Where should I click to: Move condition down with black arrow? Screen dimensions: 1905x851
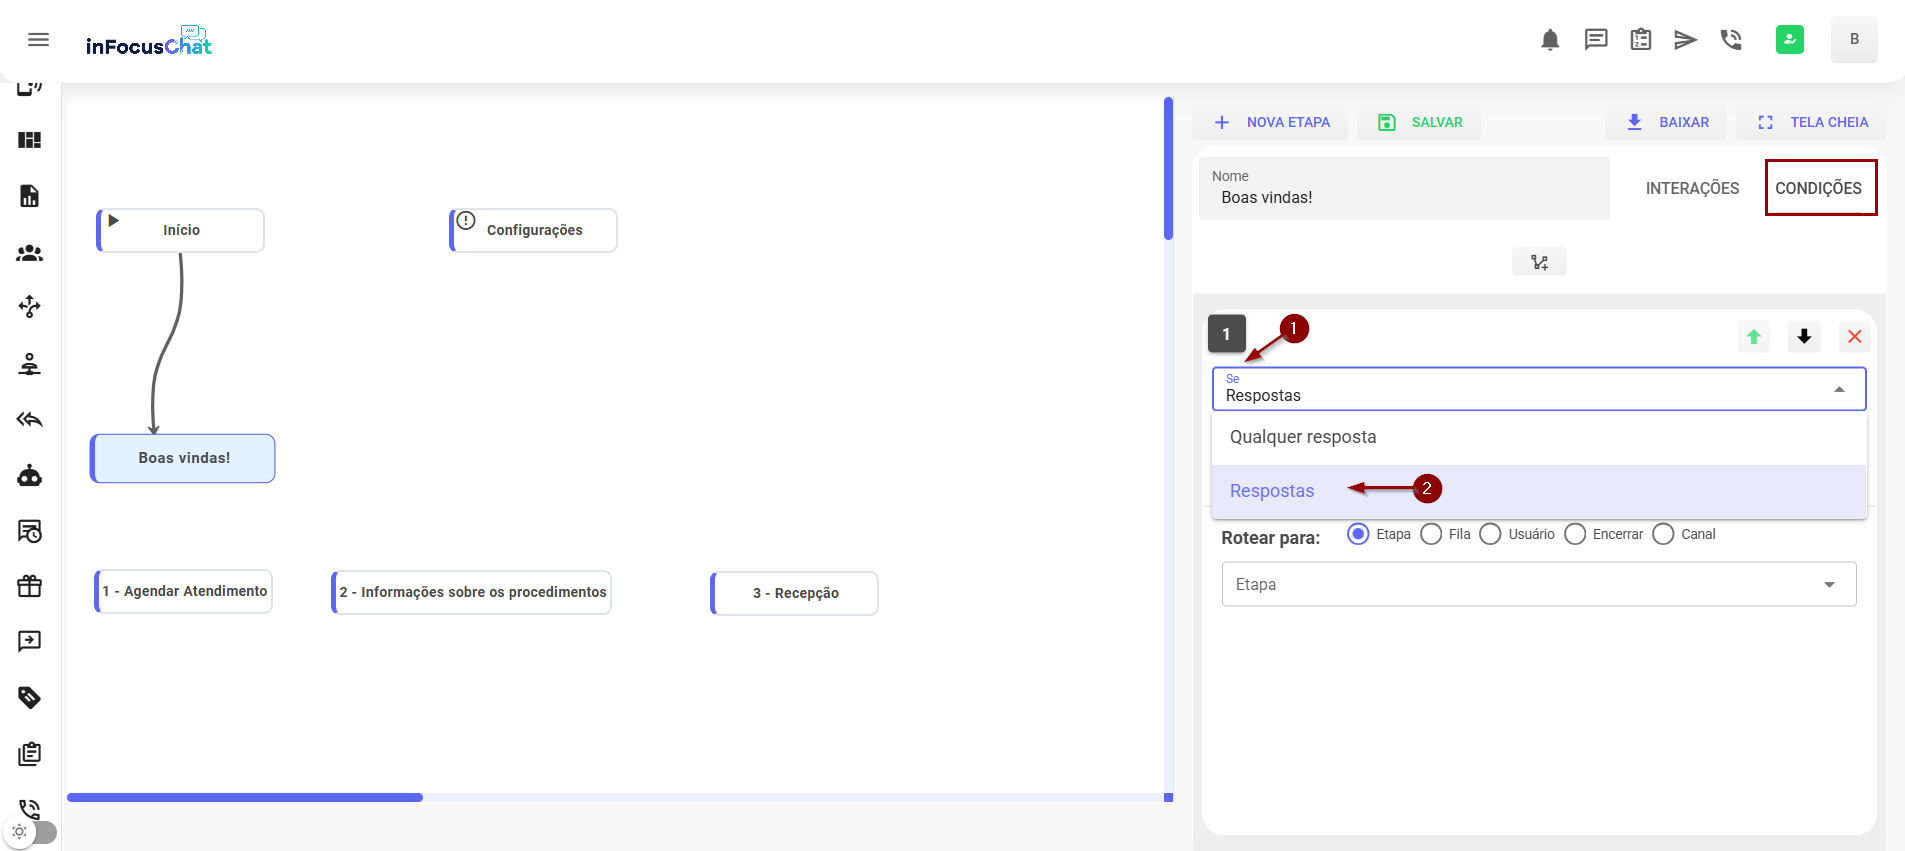(x=1804, y=337)
